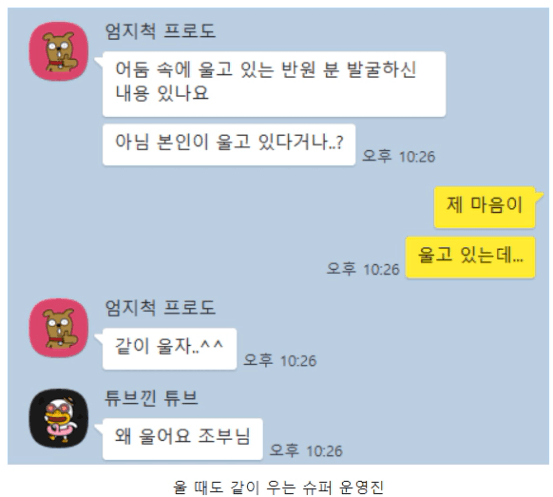Click the bubble tail of 같이 울자 message

click(x=98, y=338)
